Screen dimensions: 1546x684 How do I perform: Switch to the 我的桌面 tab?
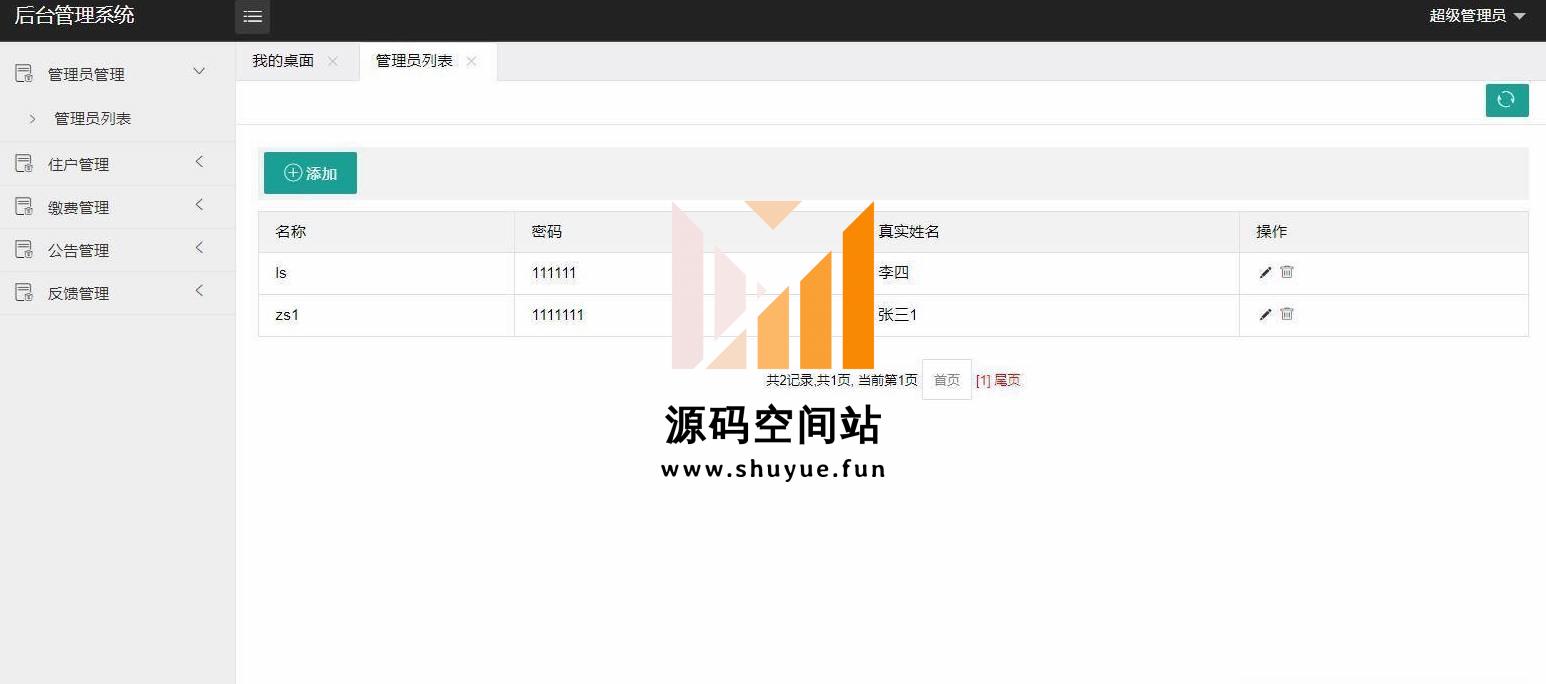283,61
